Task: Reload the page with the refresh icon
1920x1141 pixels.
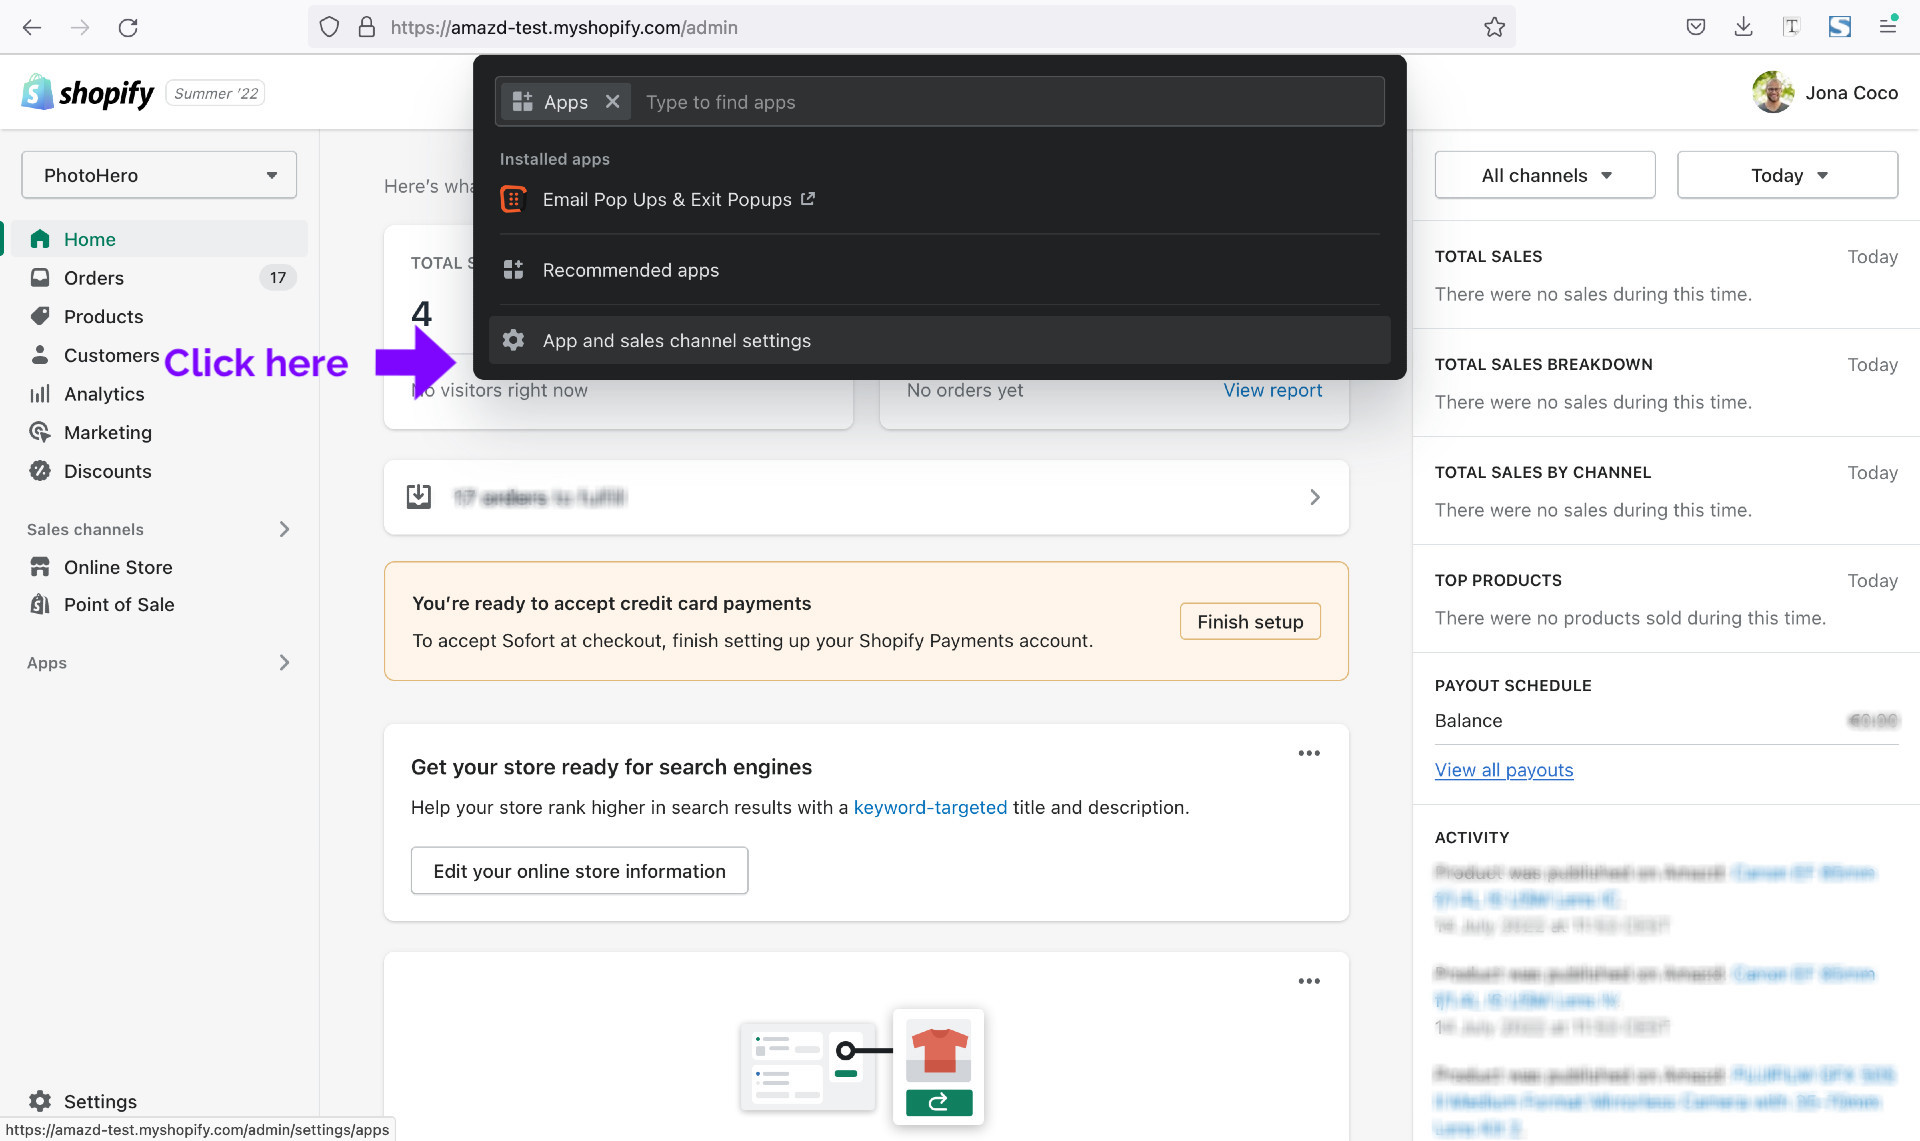Action: pos(128,27)
